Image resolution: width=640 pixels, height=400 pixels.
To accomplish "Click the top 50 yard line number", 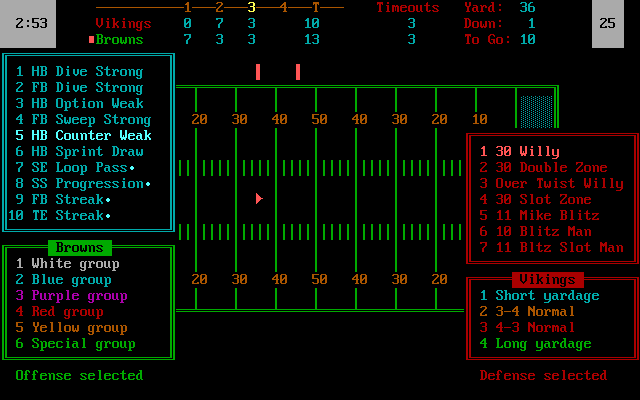I will pos(320,119).
